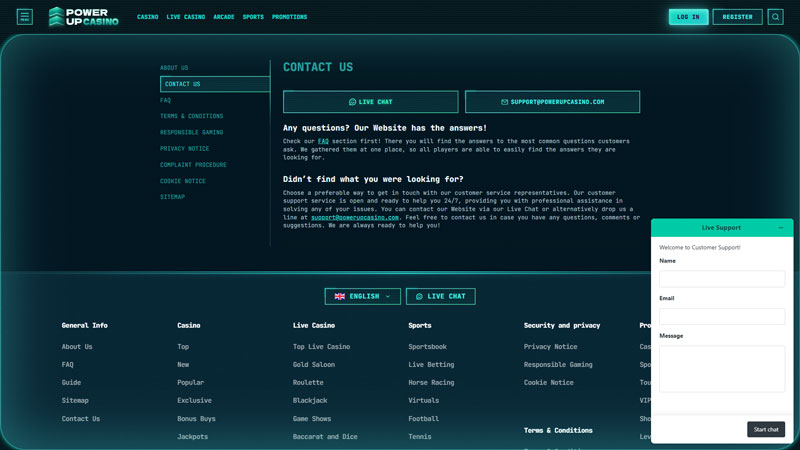Click the FAQ link in paragraph text

[x=323, y=141]
